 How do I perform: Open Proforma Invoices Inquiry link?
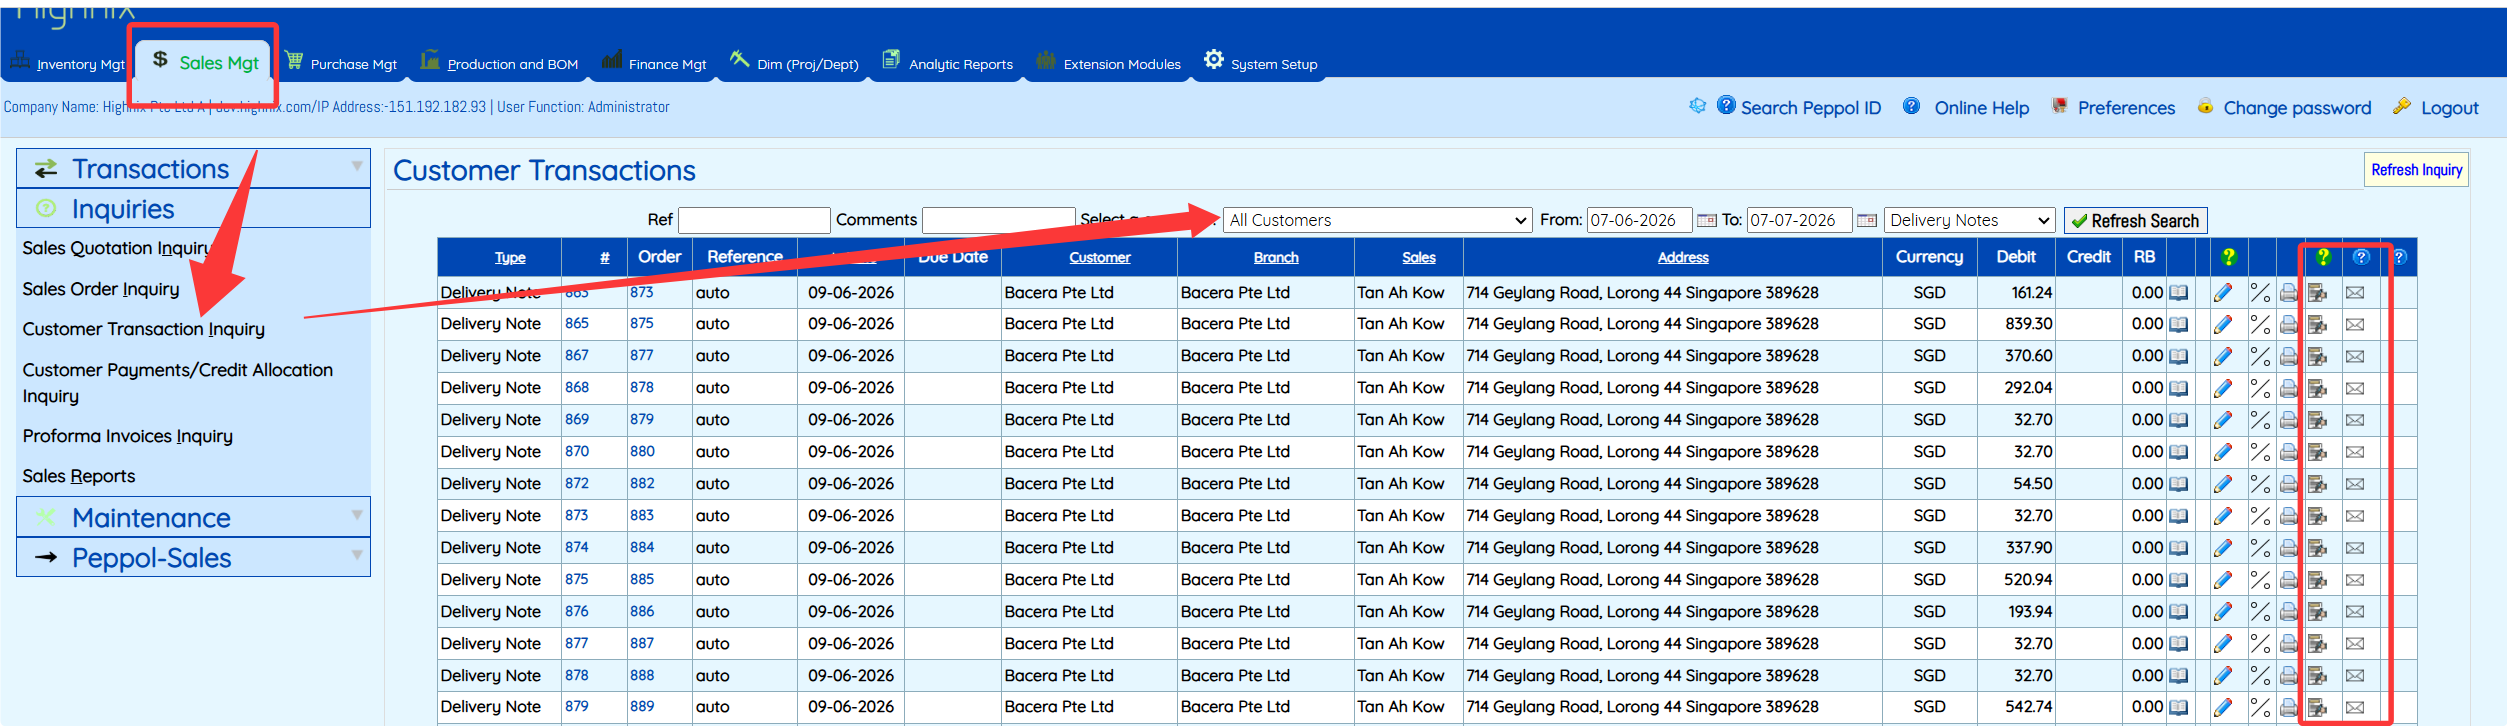(x=128, y=436)
